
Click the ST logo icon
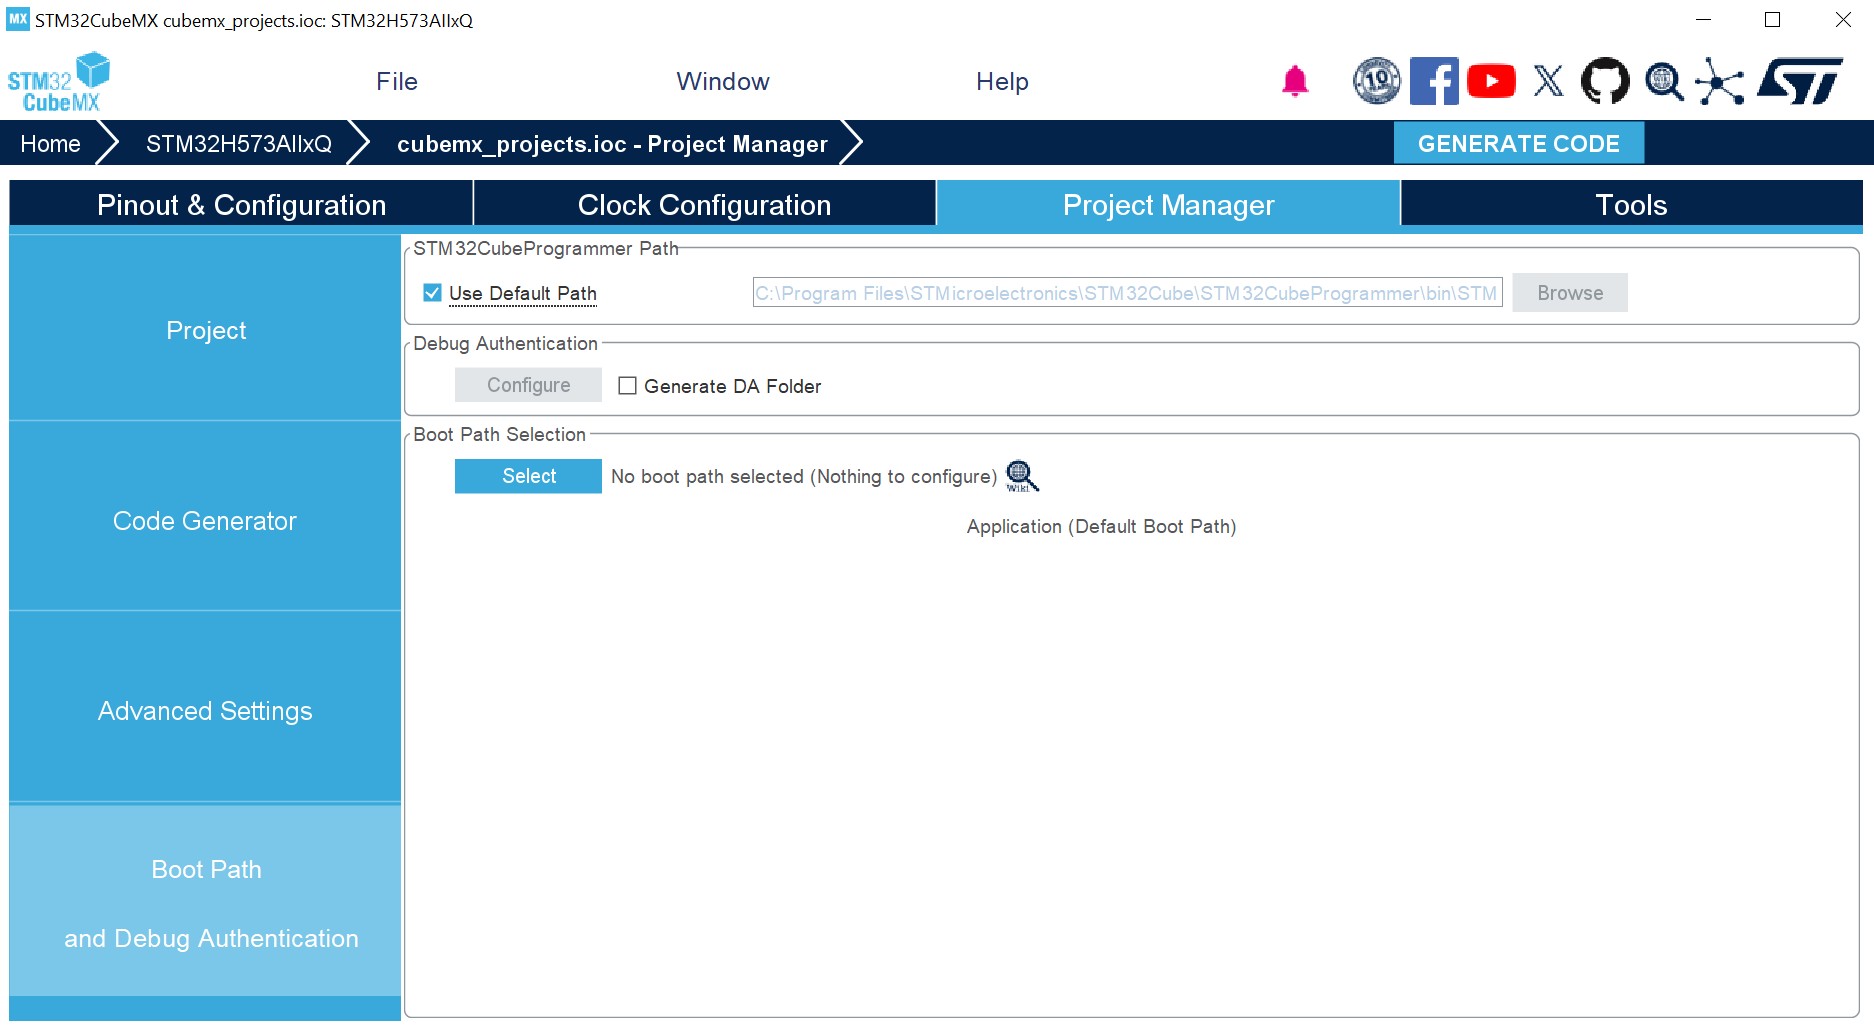click(x=1800, y=81)
